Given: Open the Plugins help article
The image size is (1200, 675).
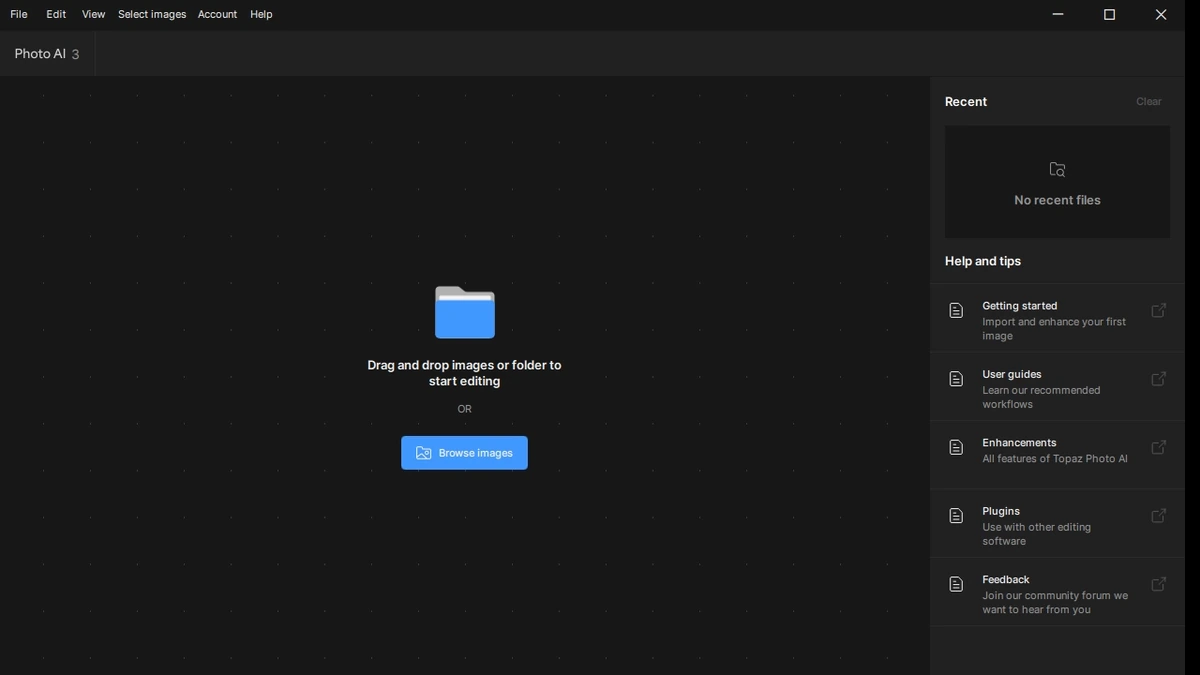Looking at the screenshot, I should click(x=1057, y=523).
